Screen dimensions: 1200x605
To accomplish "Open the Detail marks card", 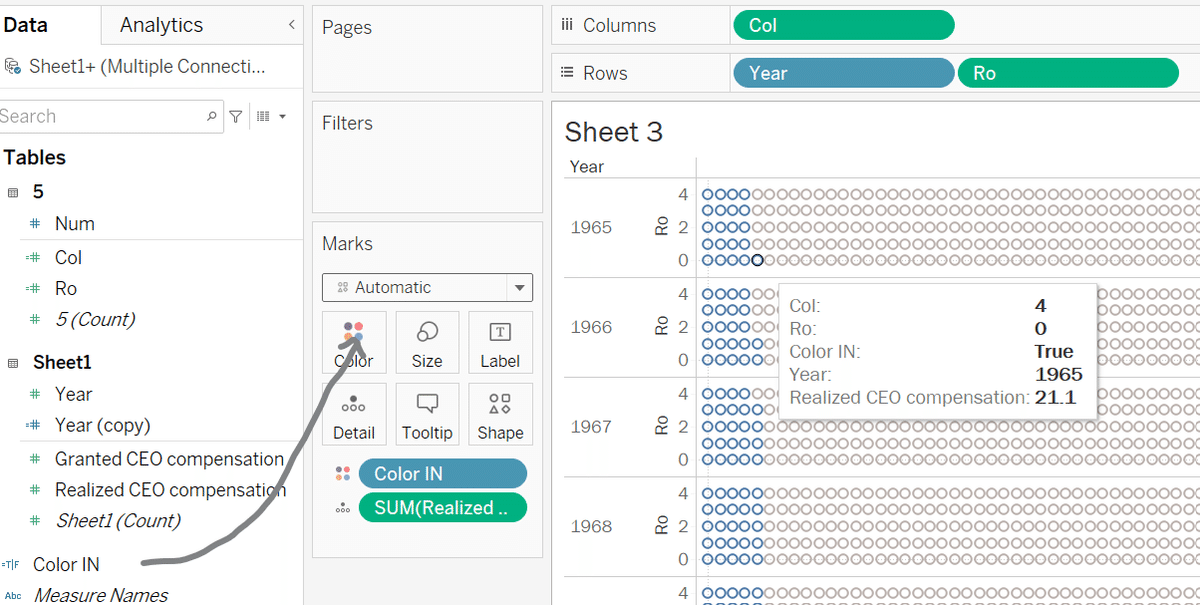I will click(x=353, y=415).
